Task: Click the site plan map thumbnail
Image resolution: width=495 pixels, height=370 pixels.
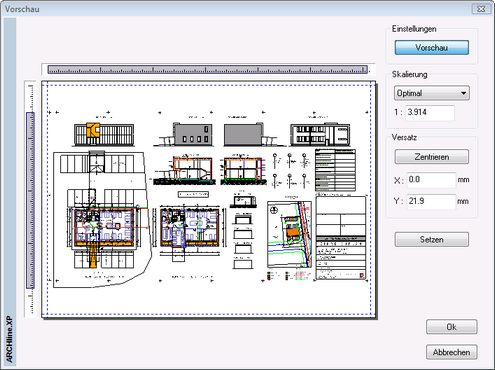Action: pos(289,234)
